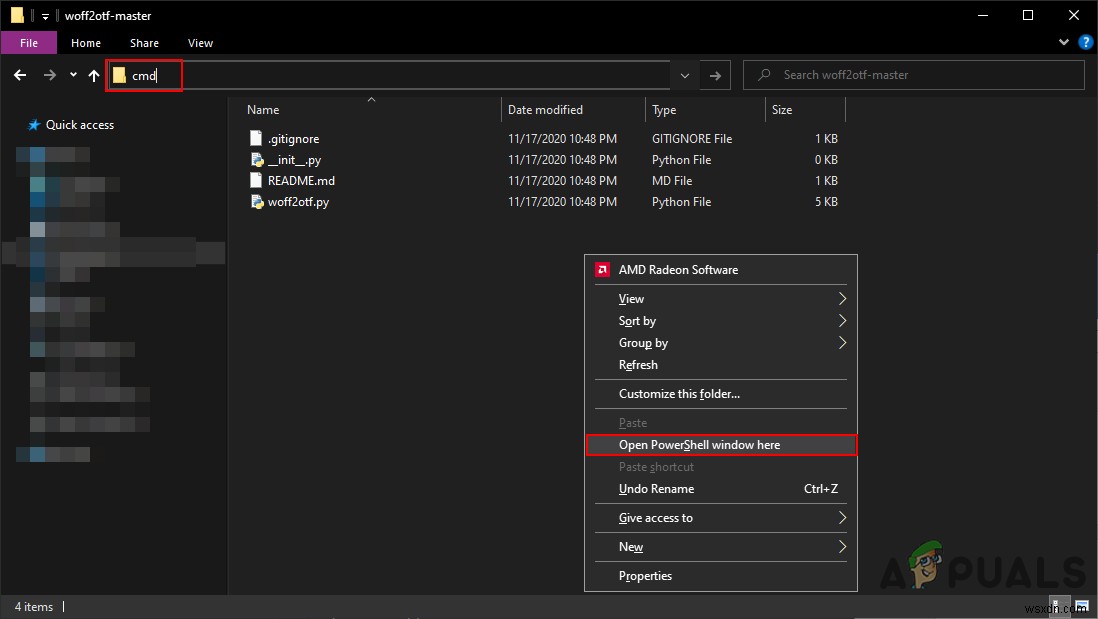1098x619 pixels.
Task: Expand the address bar history dropdown
Action: point(685,75)
